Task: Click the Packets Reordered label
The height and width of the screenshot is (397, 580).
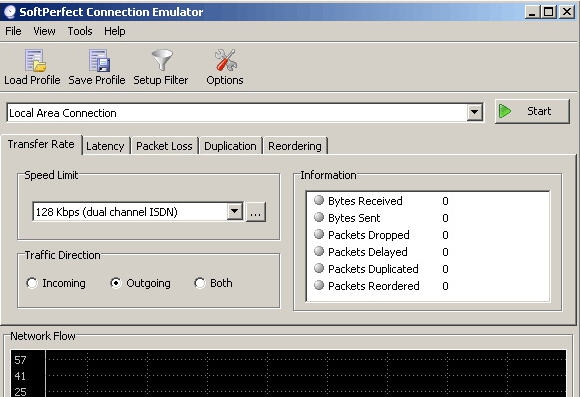Action: click(374, 286)
